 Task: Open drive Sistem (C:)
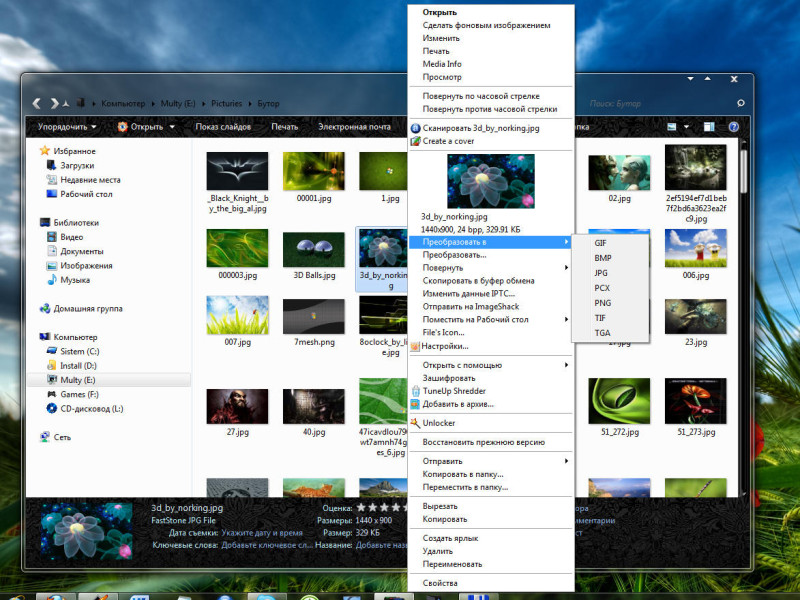coord(80,351)
